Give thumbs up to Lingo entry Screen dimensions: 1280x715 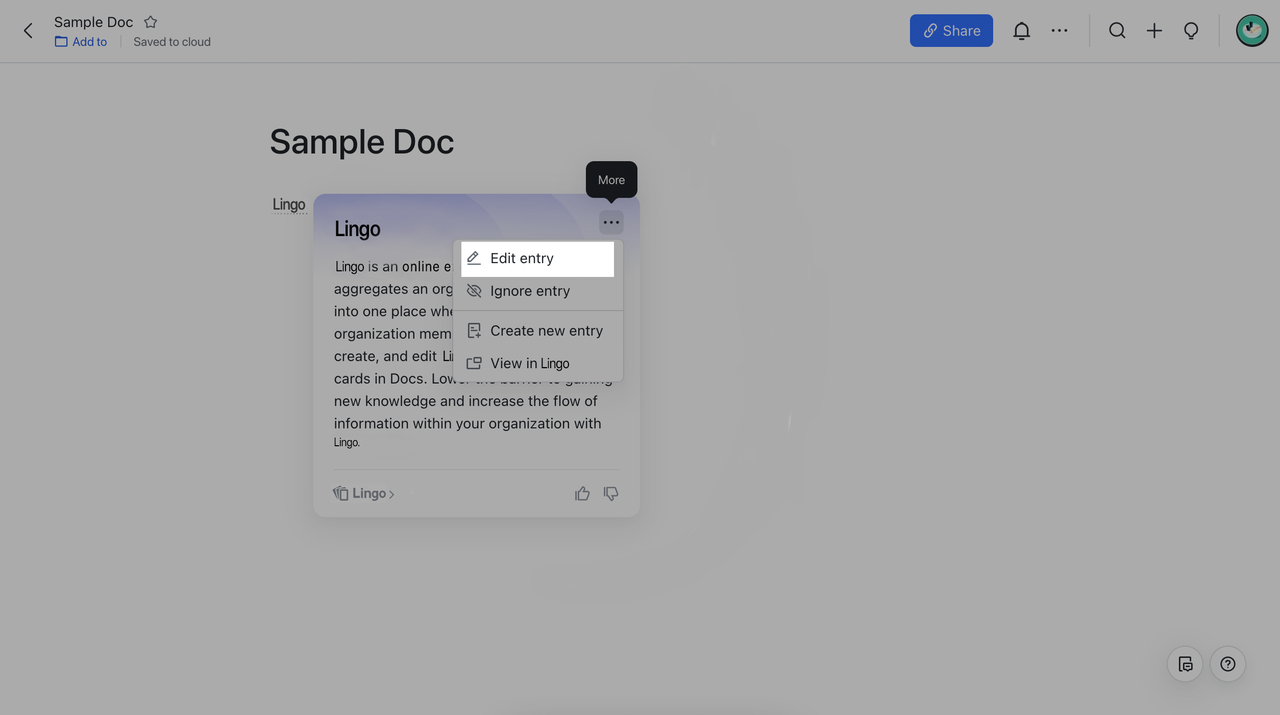click(x=582, y=494)
